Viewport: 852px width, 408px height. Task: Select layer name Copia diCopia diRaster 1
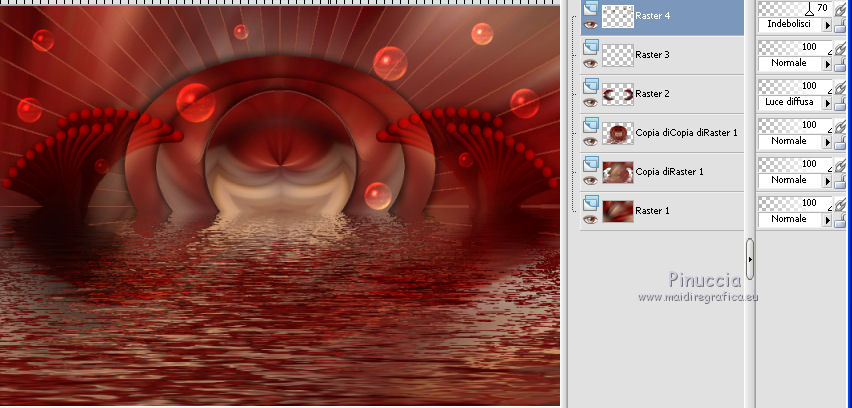[x=686, y=133]
